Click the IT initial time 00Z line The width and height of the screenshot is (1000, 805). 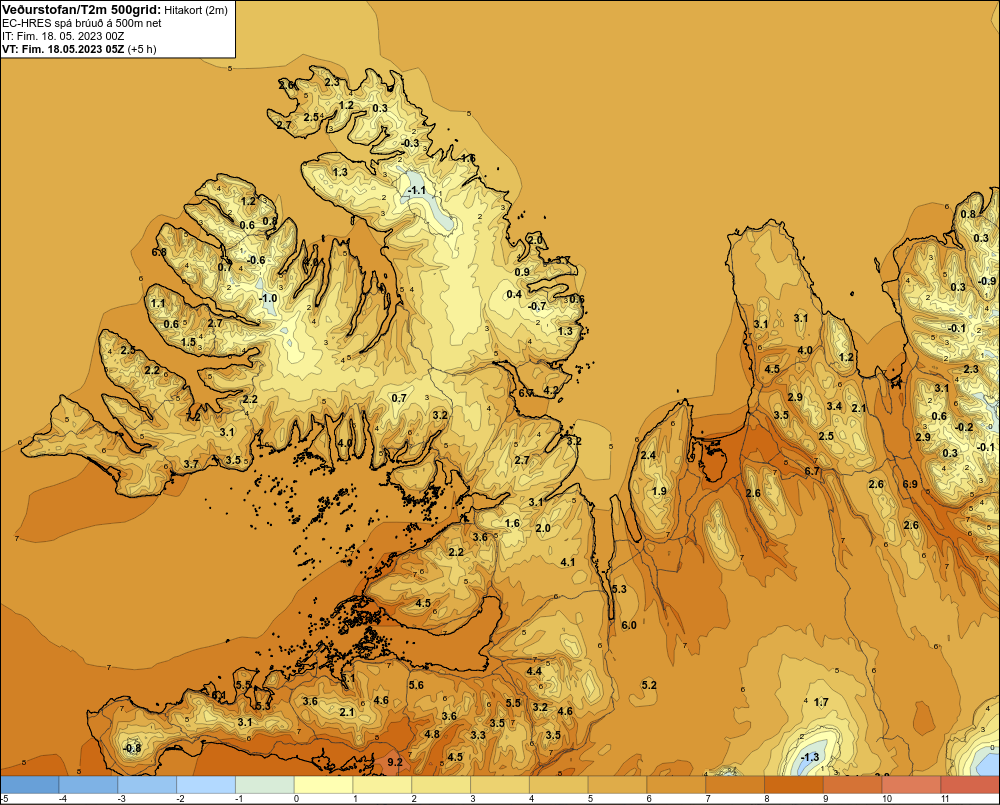point(63,36)
